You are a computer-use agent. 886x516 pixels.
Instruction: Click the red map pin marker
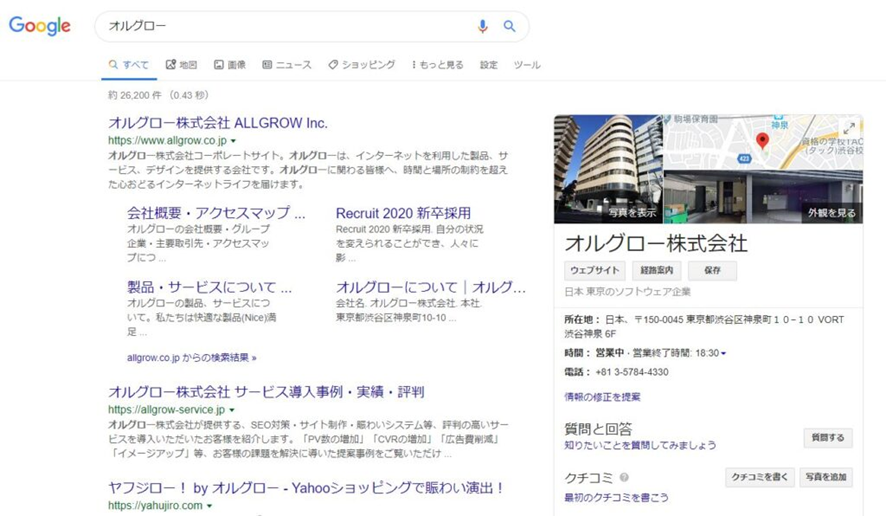point(762,141)
